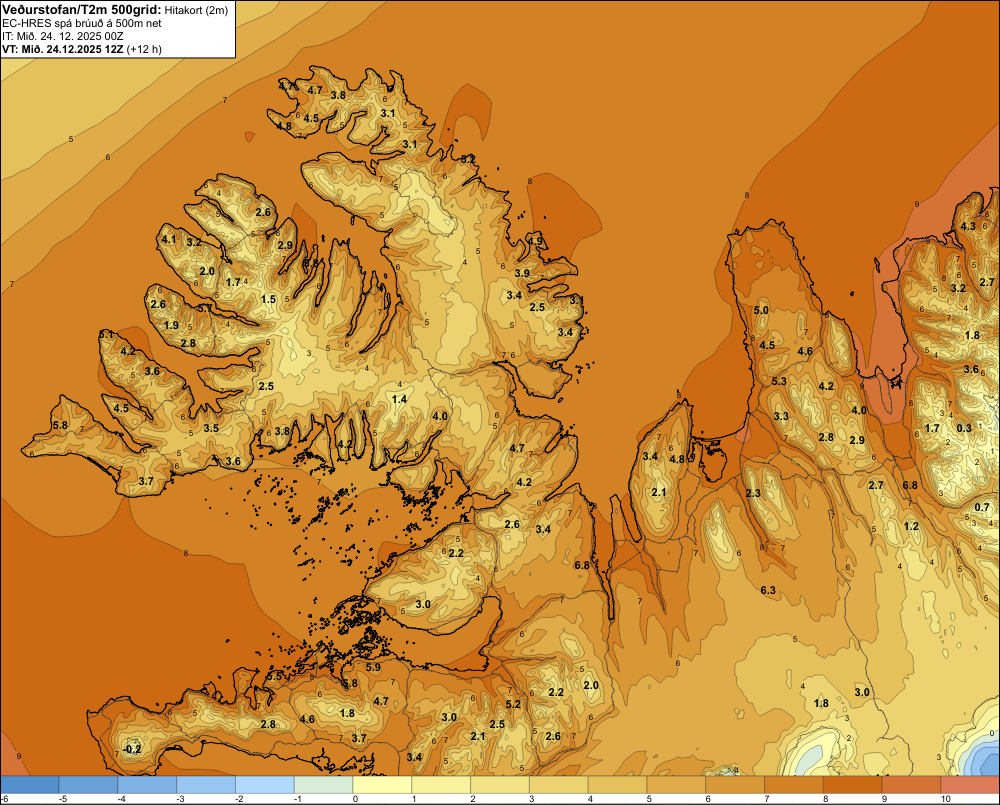Click the temperature value '5.9'
This screenshot has width=1000, height=805.
[x=373, y=667]
